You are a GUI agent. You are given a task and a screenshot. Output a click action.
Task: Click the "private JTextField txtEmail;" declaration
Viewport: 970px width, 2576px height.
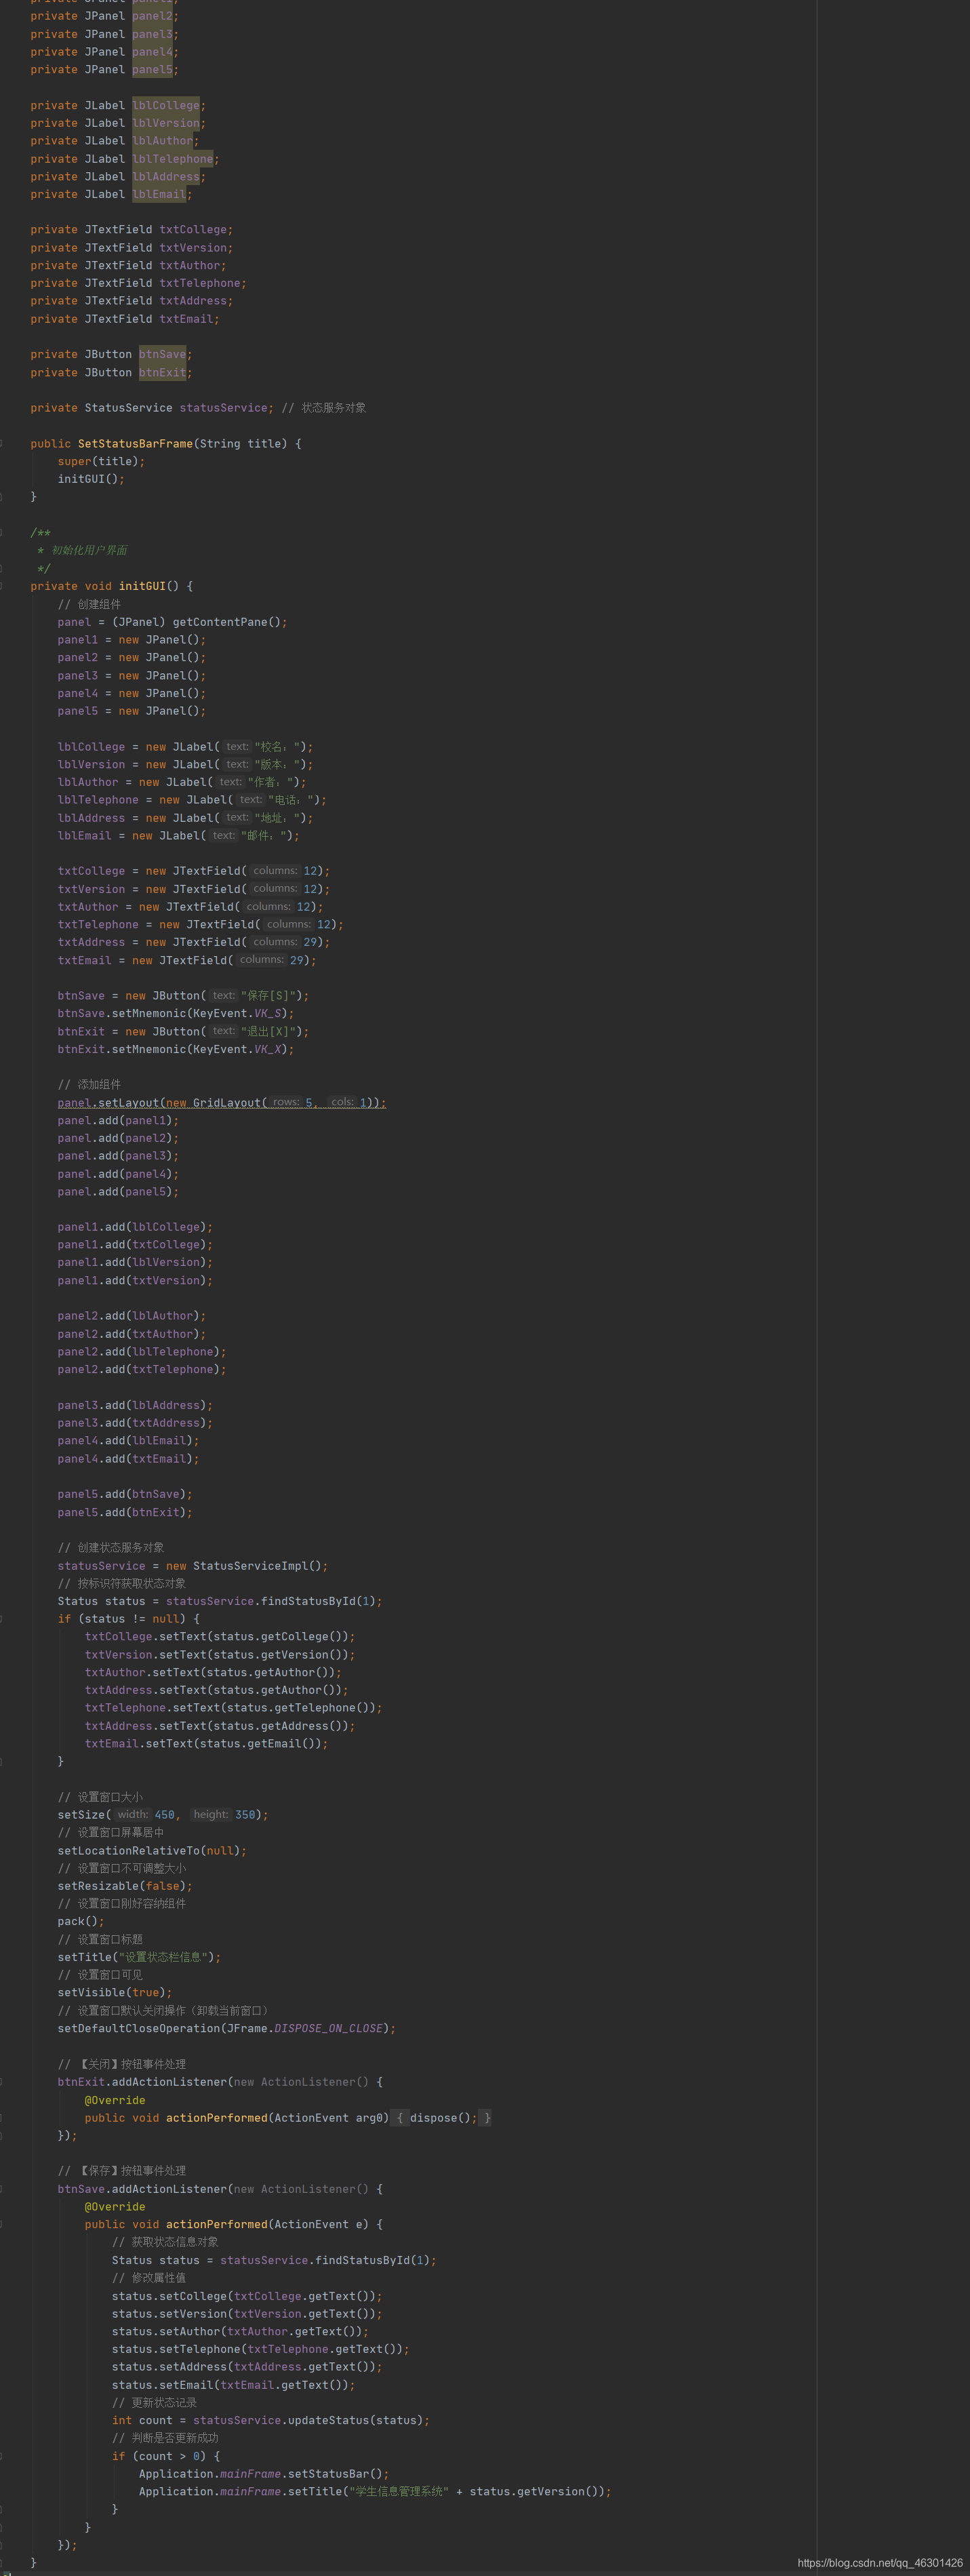click(x=124, y=319)
